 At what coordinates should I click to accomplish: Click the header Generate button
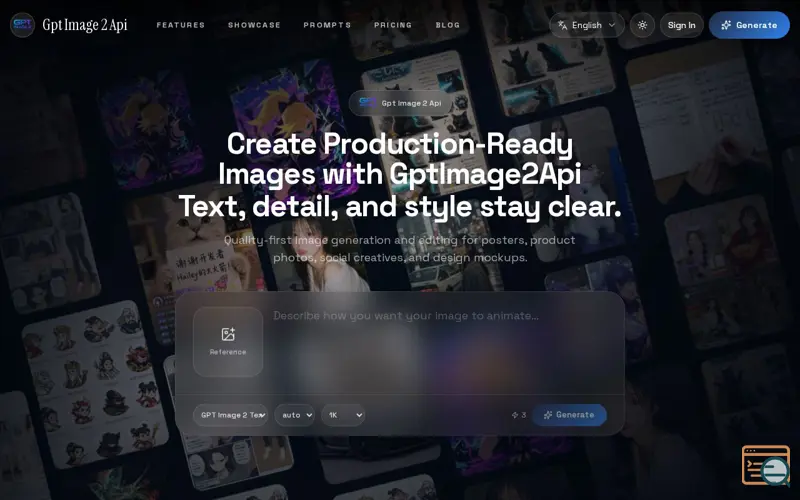[749, 25]
